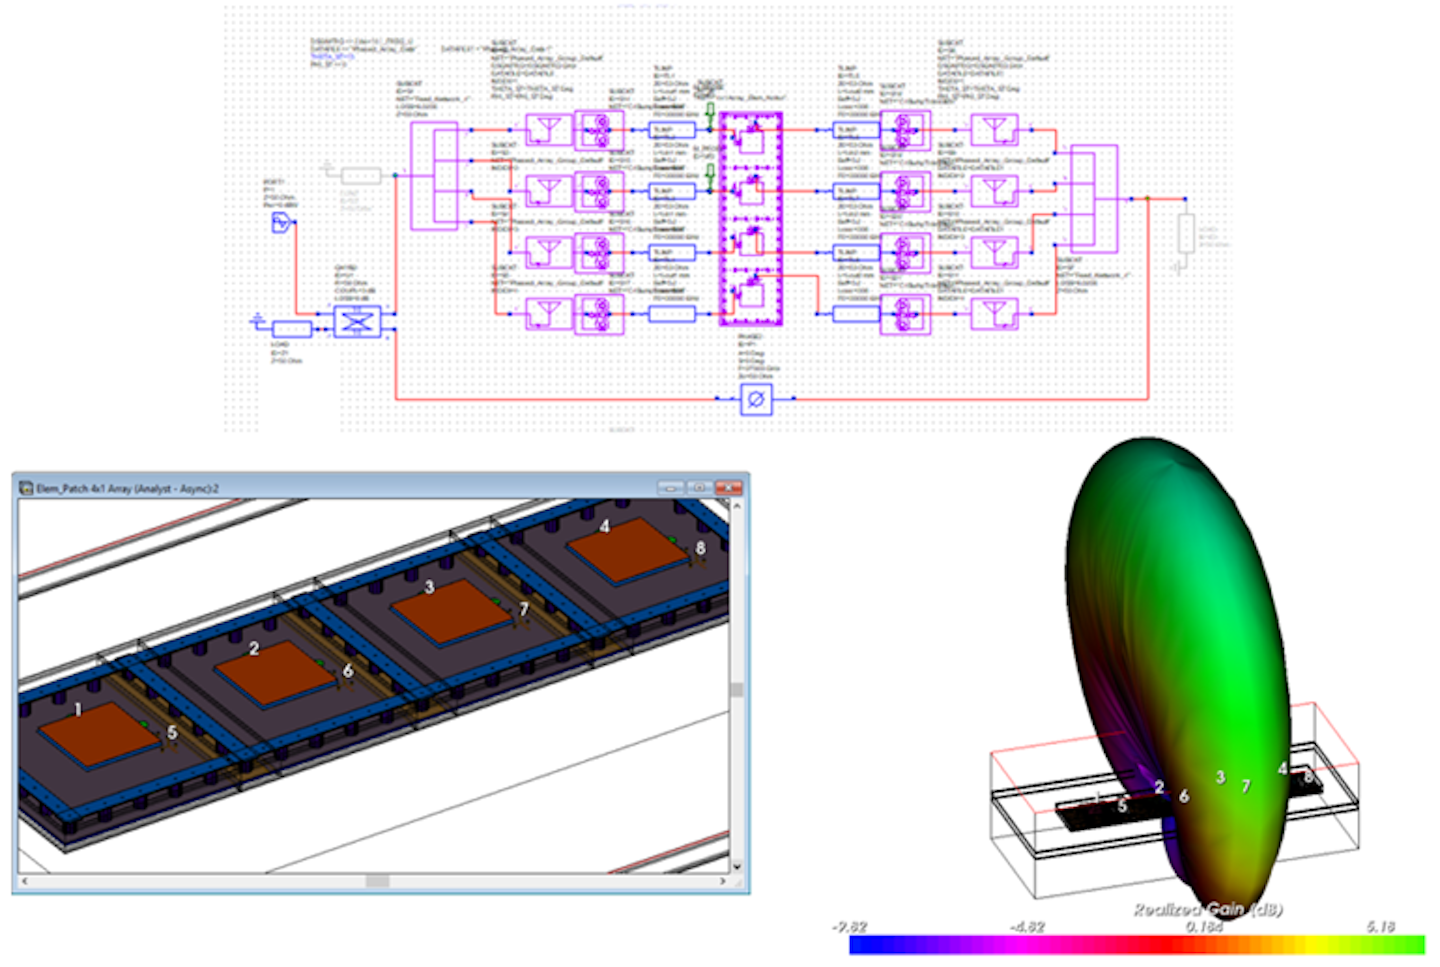Select the right purple feed network combiner block
The image size is (1440, 967).
click(1093, 199)
